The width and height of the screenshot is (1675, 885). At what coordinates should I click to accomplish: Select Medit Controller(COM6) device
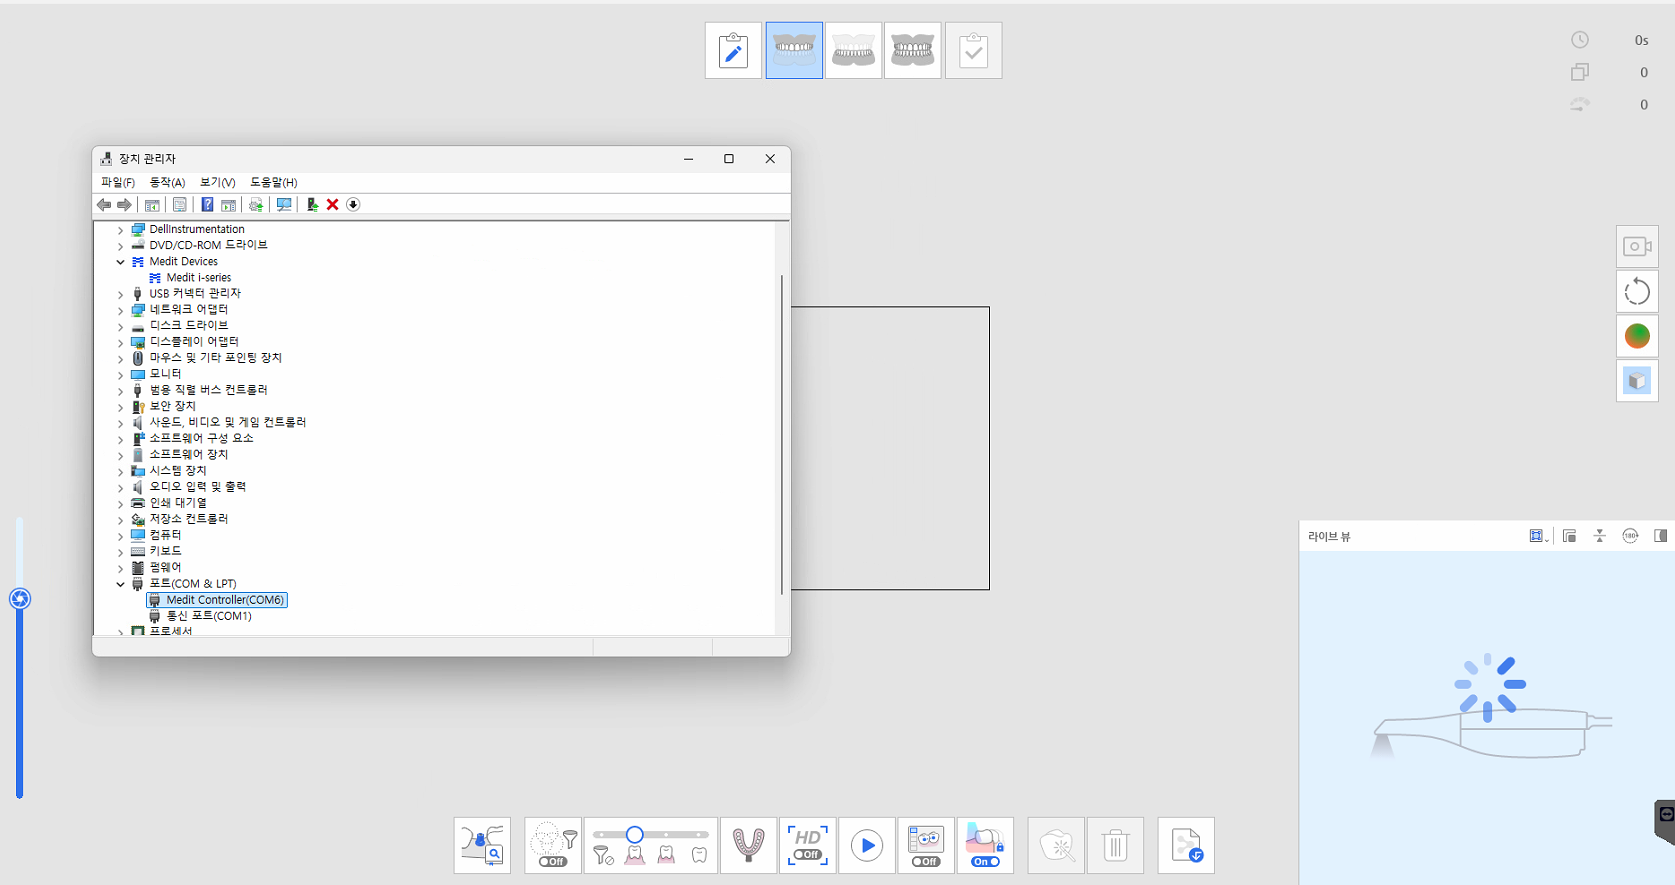pyautogui.click(x=225, y=600)
